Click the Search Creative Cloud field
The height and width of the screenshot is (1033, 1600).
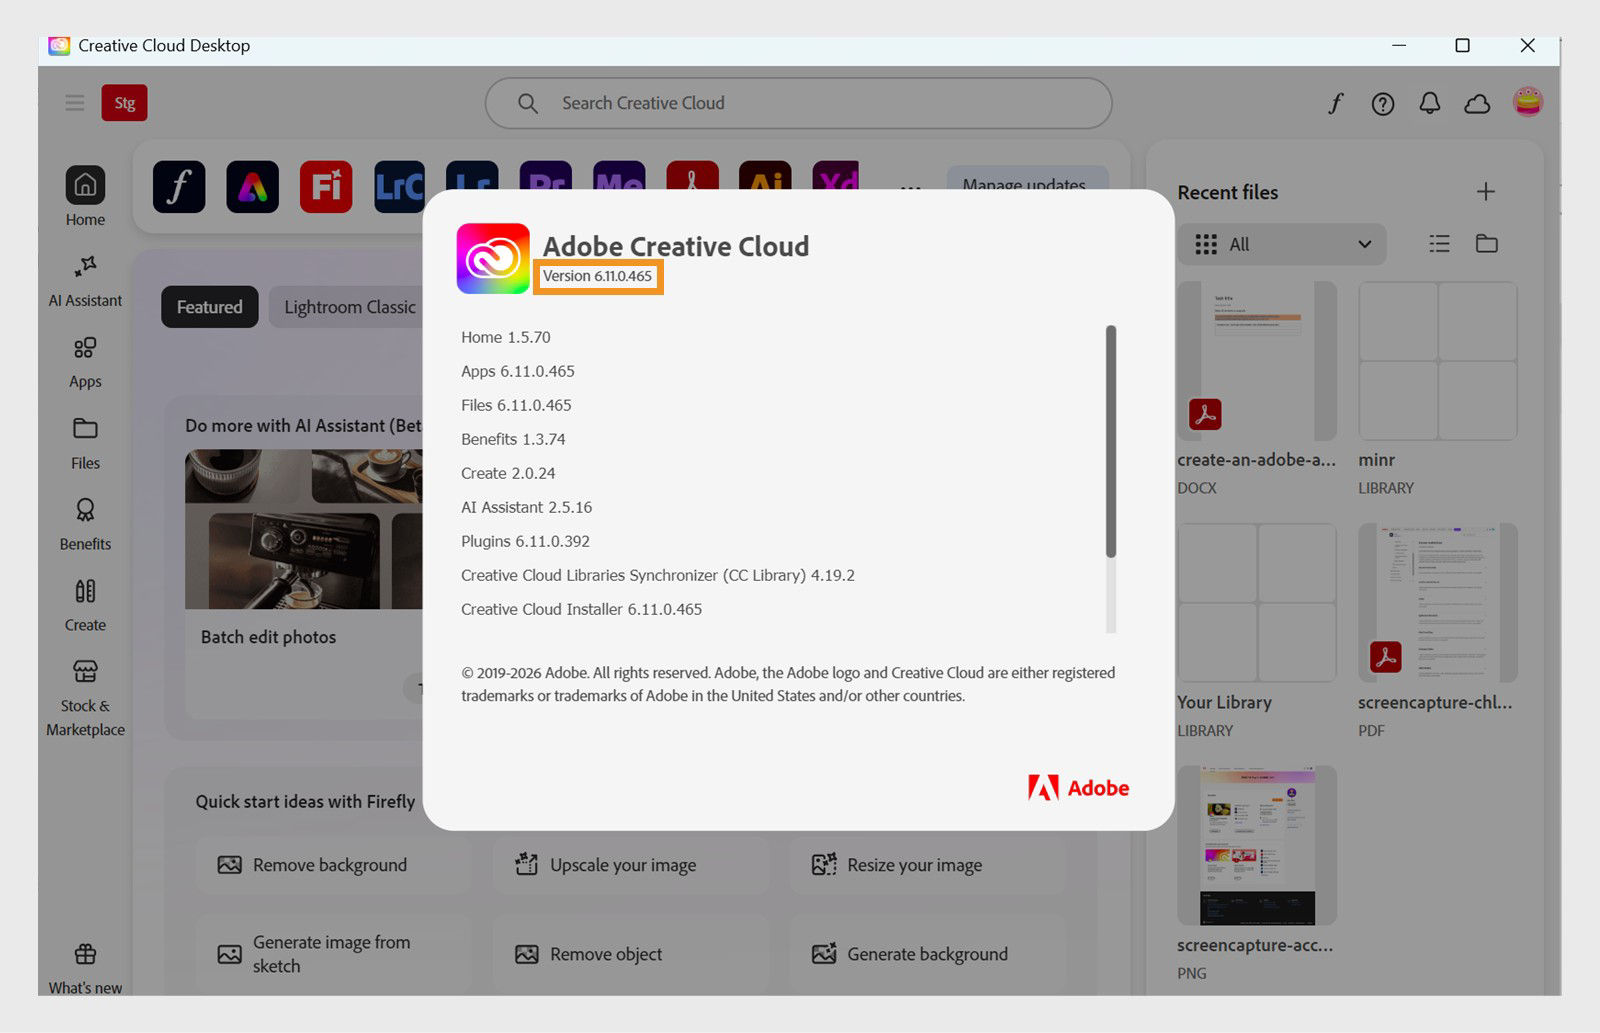[798, 103]
